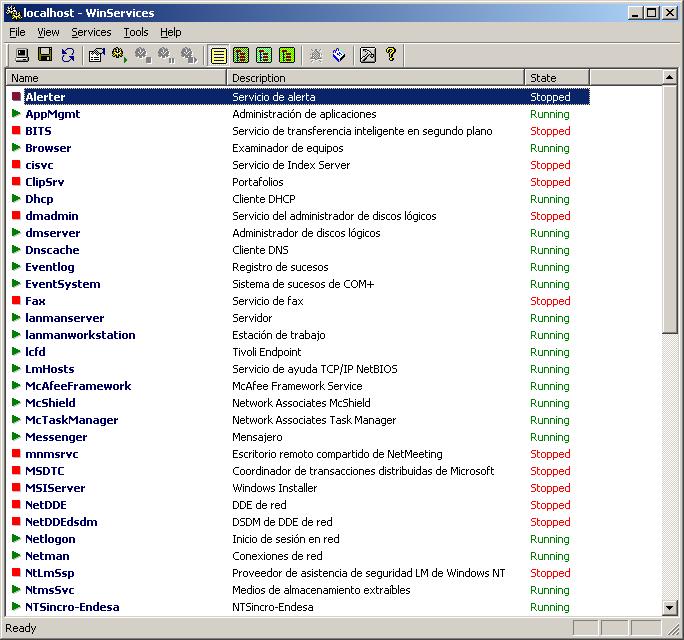
Task: Sort list by State column header
Action: [x=556, y=77]
